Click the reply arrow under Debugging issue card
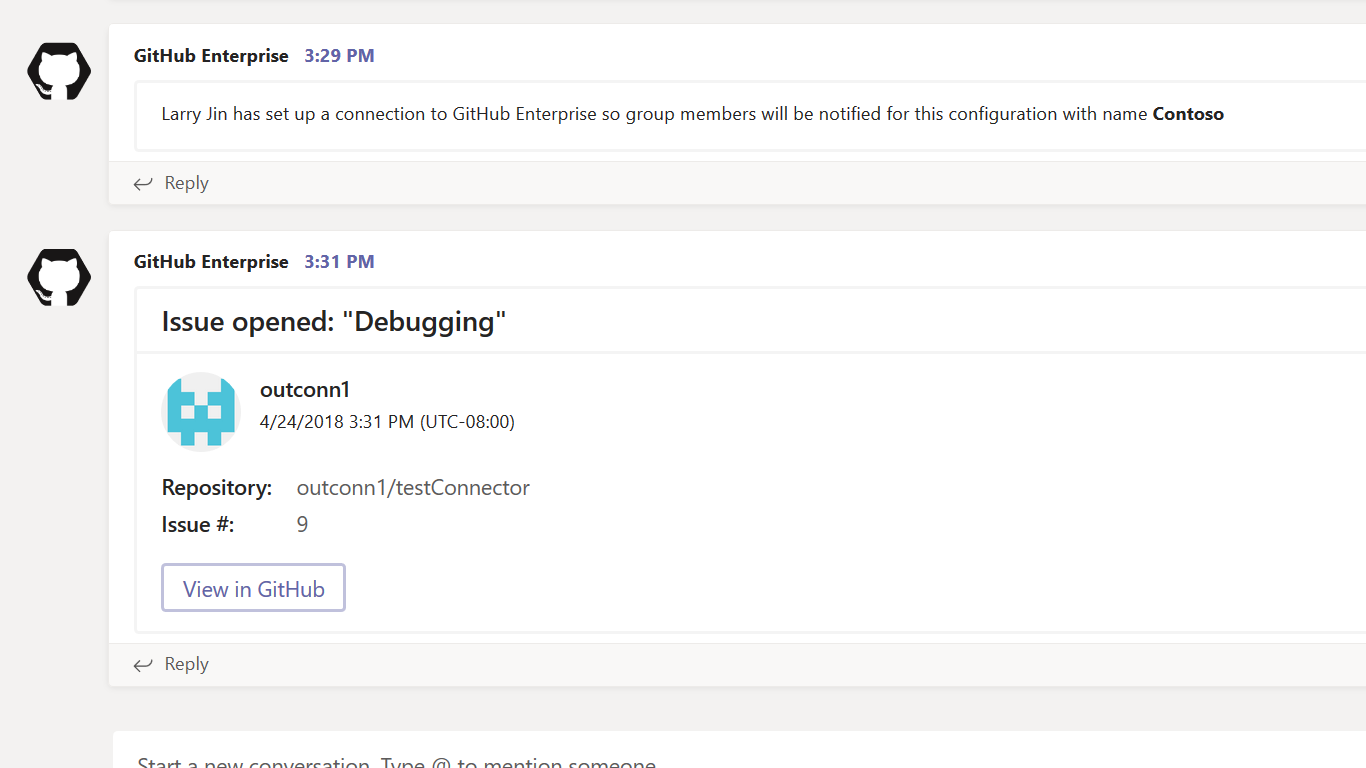 [x=143, y=664]
